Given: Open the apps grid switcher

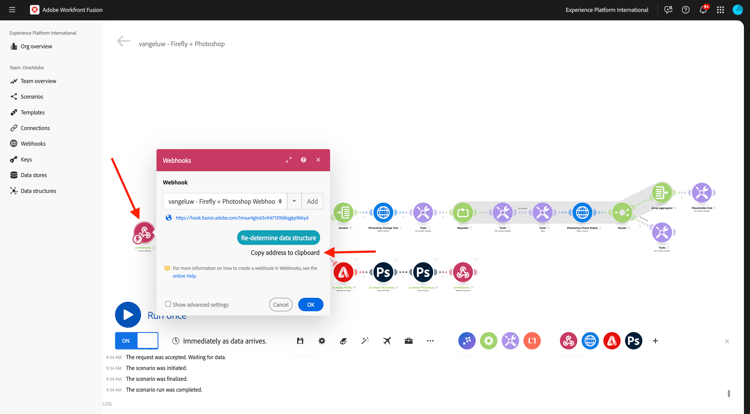Looking at the screenshot, I should pos(720,10).
